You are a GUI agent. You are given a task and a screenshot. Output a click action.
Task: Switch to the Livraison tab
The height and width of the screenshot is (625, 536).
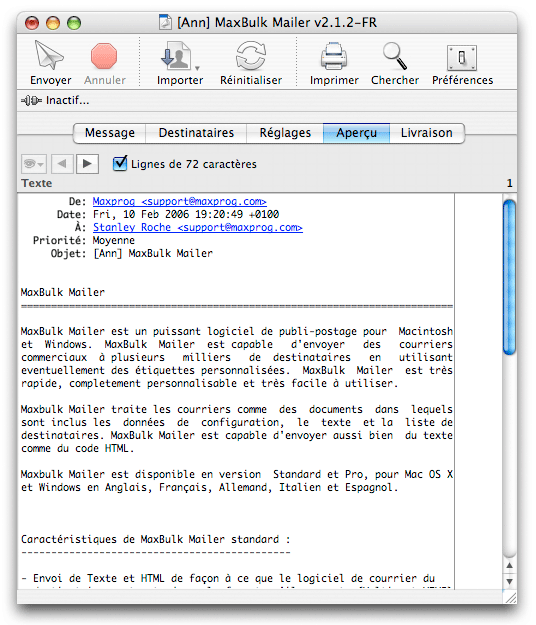426,133
